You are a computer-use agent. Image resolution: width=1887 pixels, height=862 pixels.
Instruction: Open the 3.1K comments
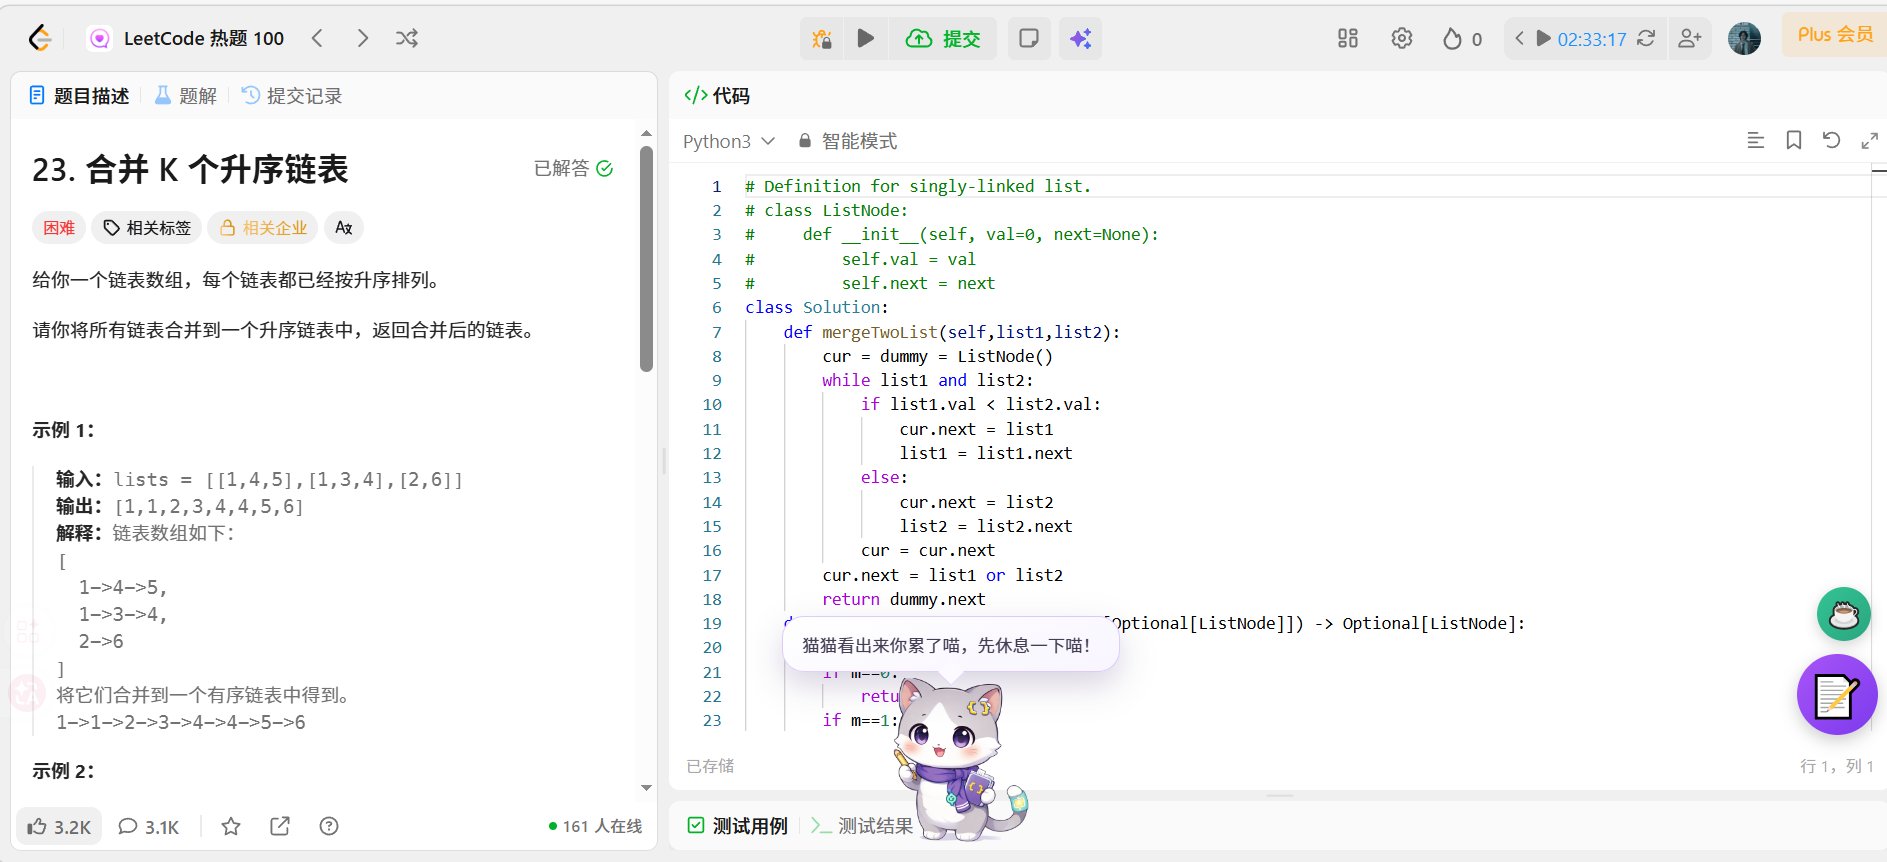click(148, 826)
